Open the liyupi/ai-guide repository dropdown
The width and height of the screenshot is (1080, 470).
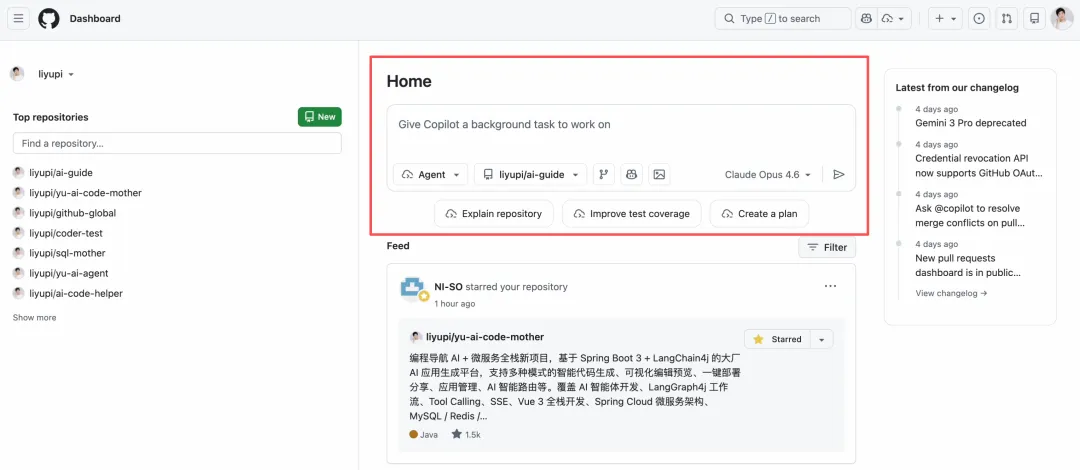click(x=530, y=174)
